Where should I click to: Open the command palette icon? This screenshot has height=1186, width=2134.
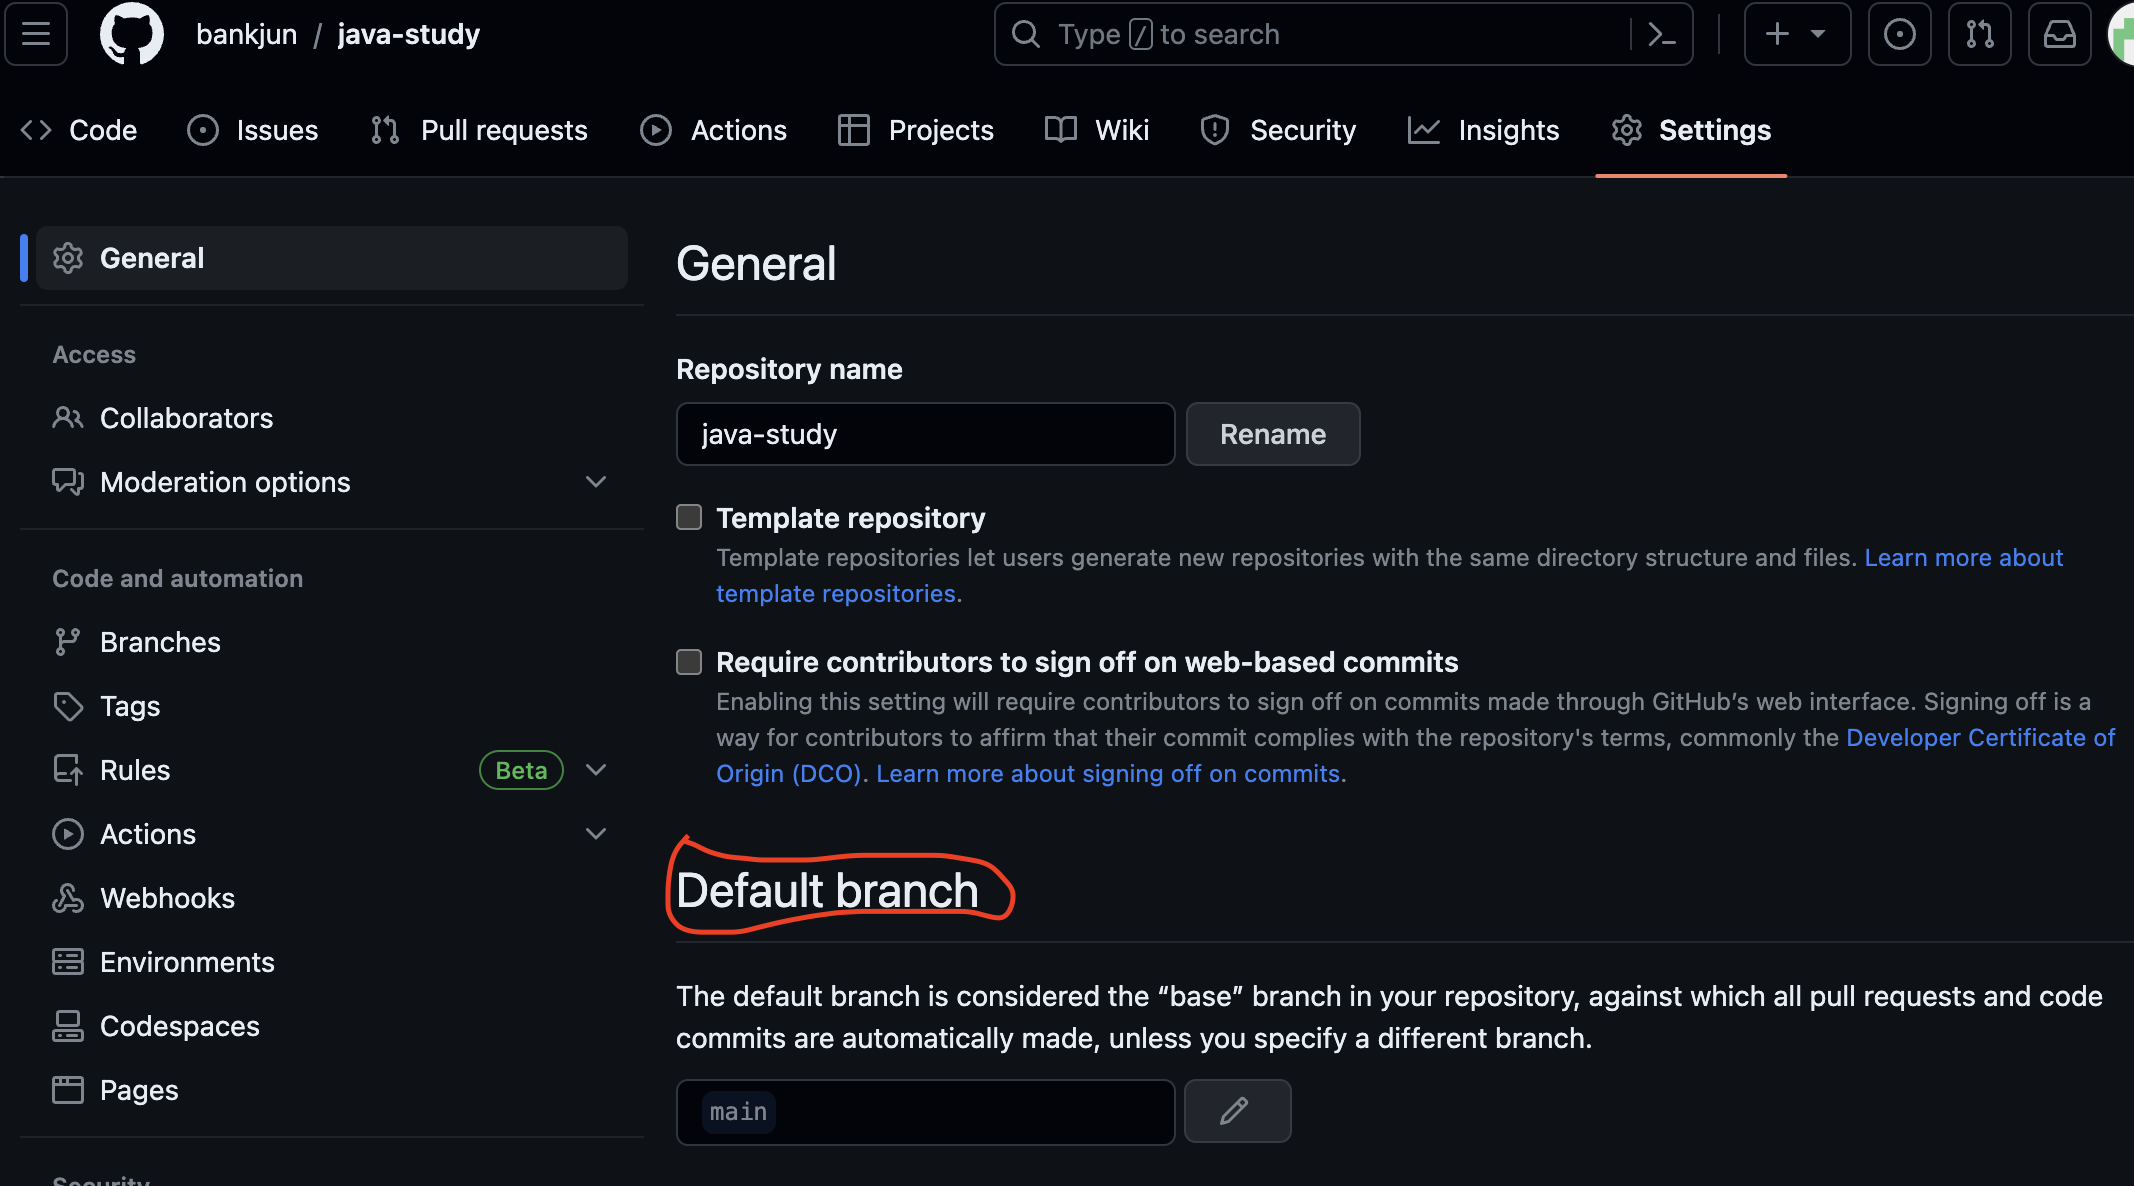pos(1661,34)
